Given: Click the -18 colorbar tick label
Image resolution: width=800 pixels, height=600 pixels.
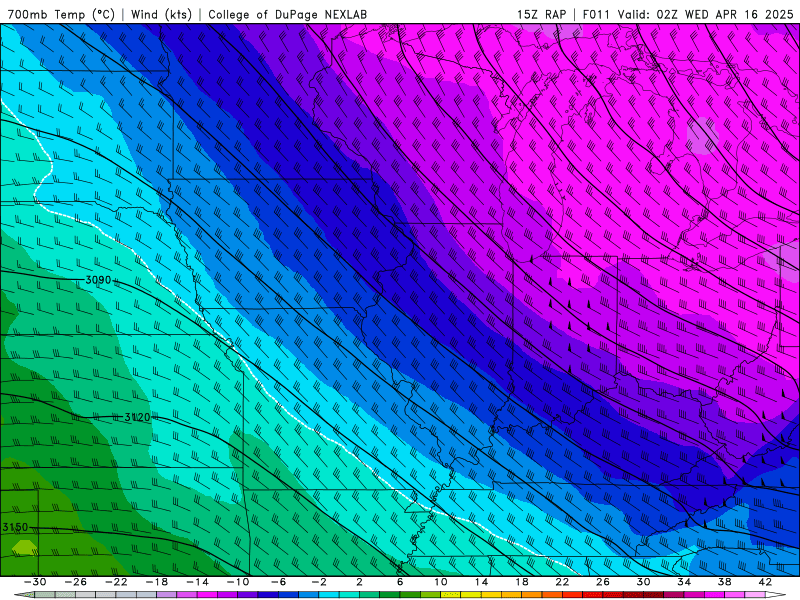Looking at the screenshot, I should [x=157, y=582].
